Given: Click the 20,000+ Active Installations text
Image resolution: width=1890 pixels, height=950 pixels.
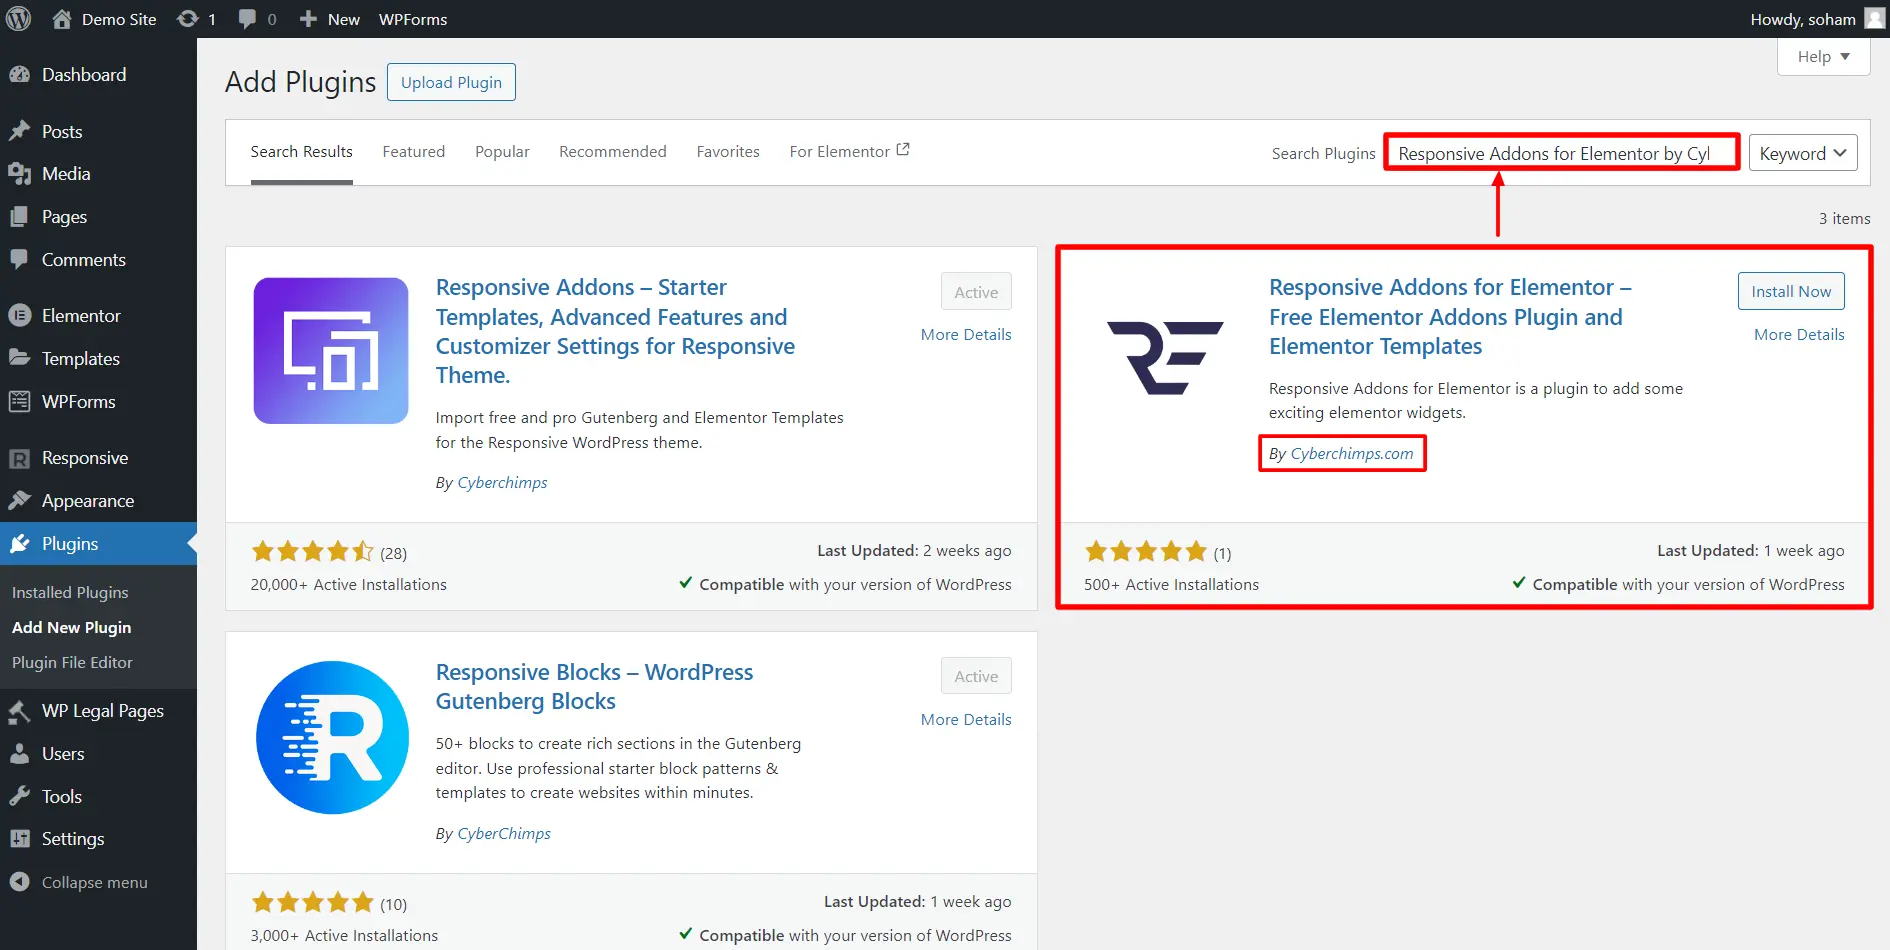Looking at the screenshot, I should point(348,585).
